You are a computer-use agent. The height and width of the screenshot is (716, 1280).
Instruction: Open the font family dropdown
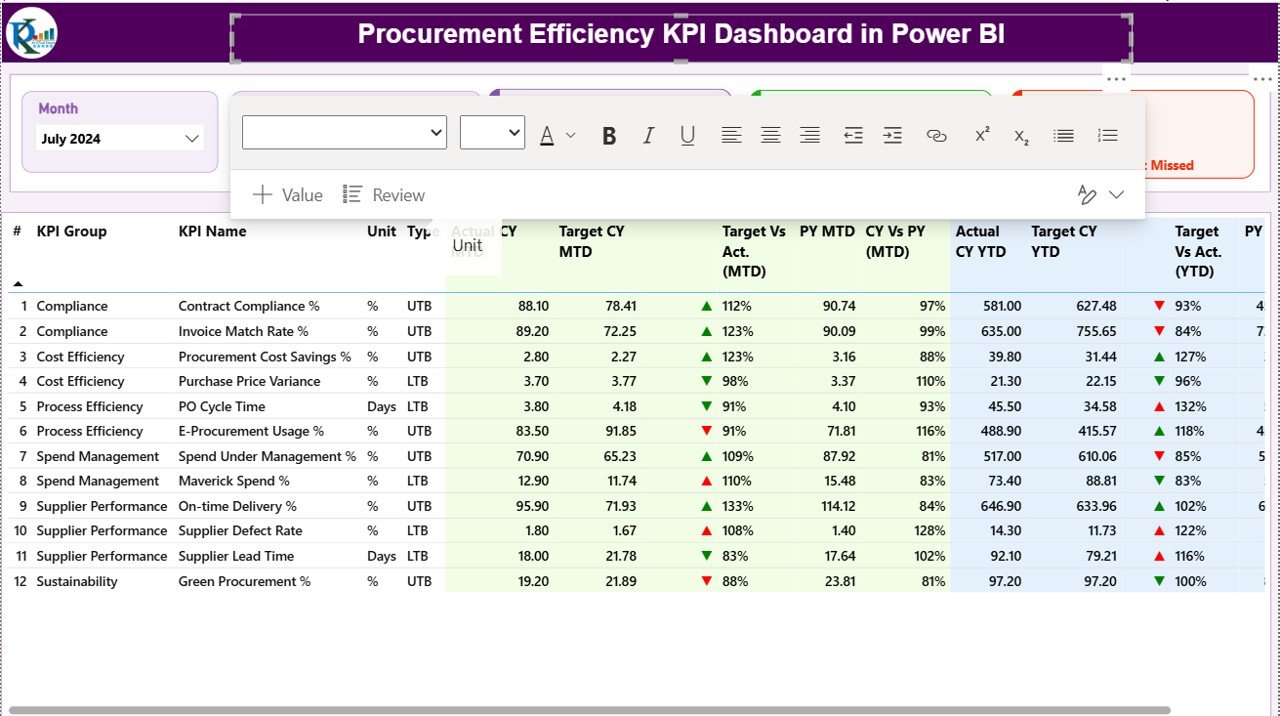coord(344,132)
